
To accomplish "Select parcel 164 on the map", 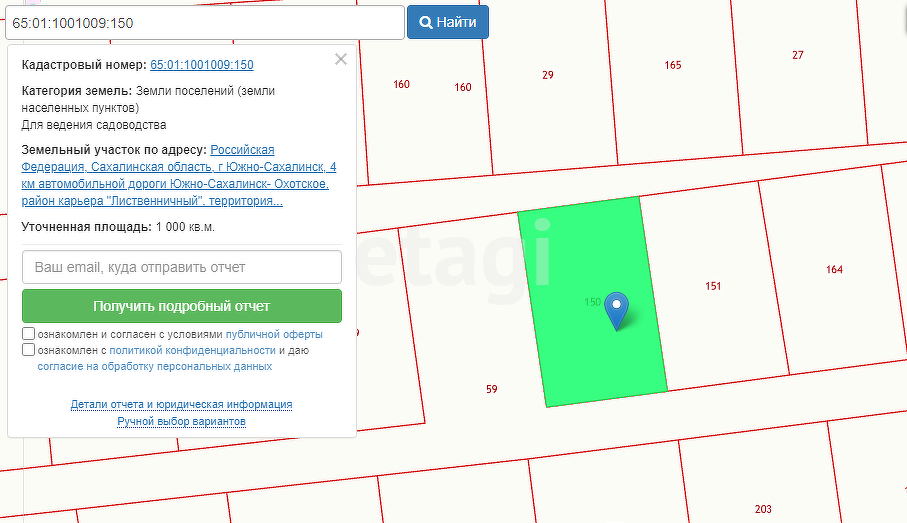I will tap(834, 270).
